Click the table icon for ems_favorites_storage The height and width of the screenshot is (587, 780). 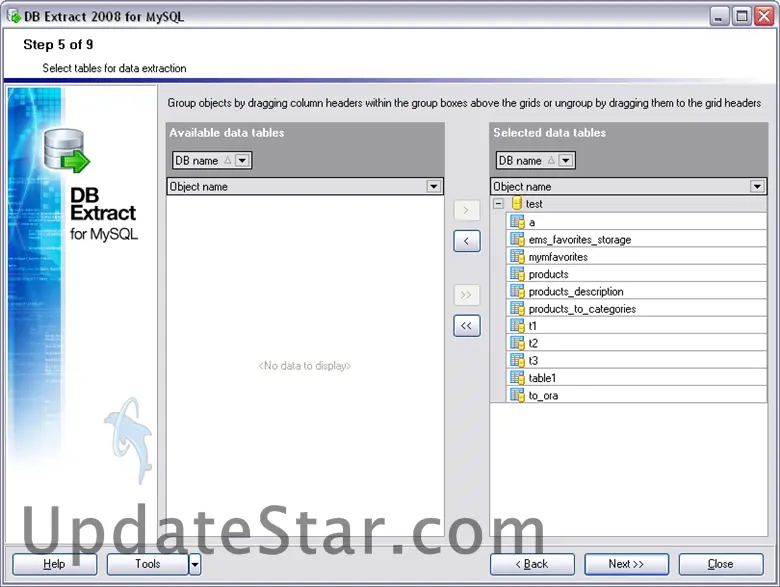click(517, 239)
